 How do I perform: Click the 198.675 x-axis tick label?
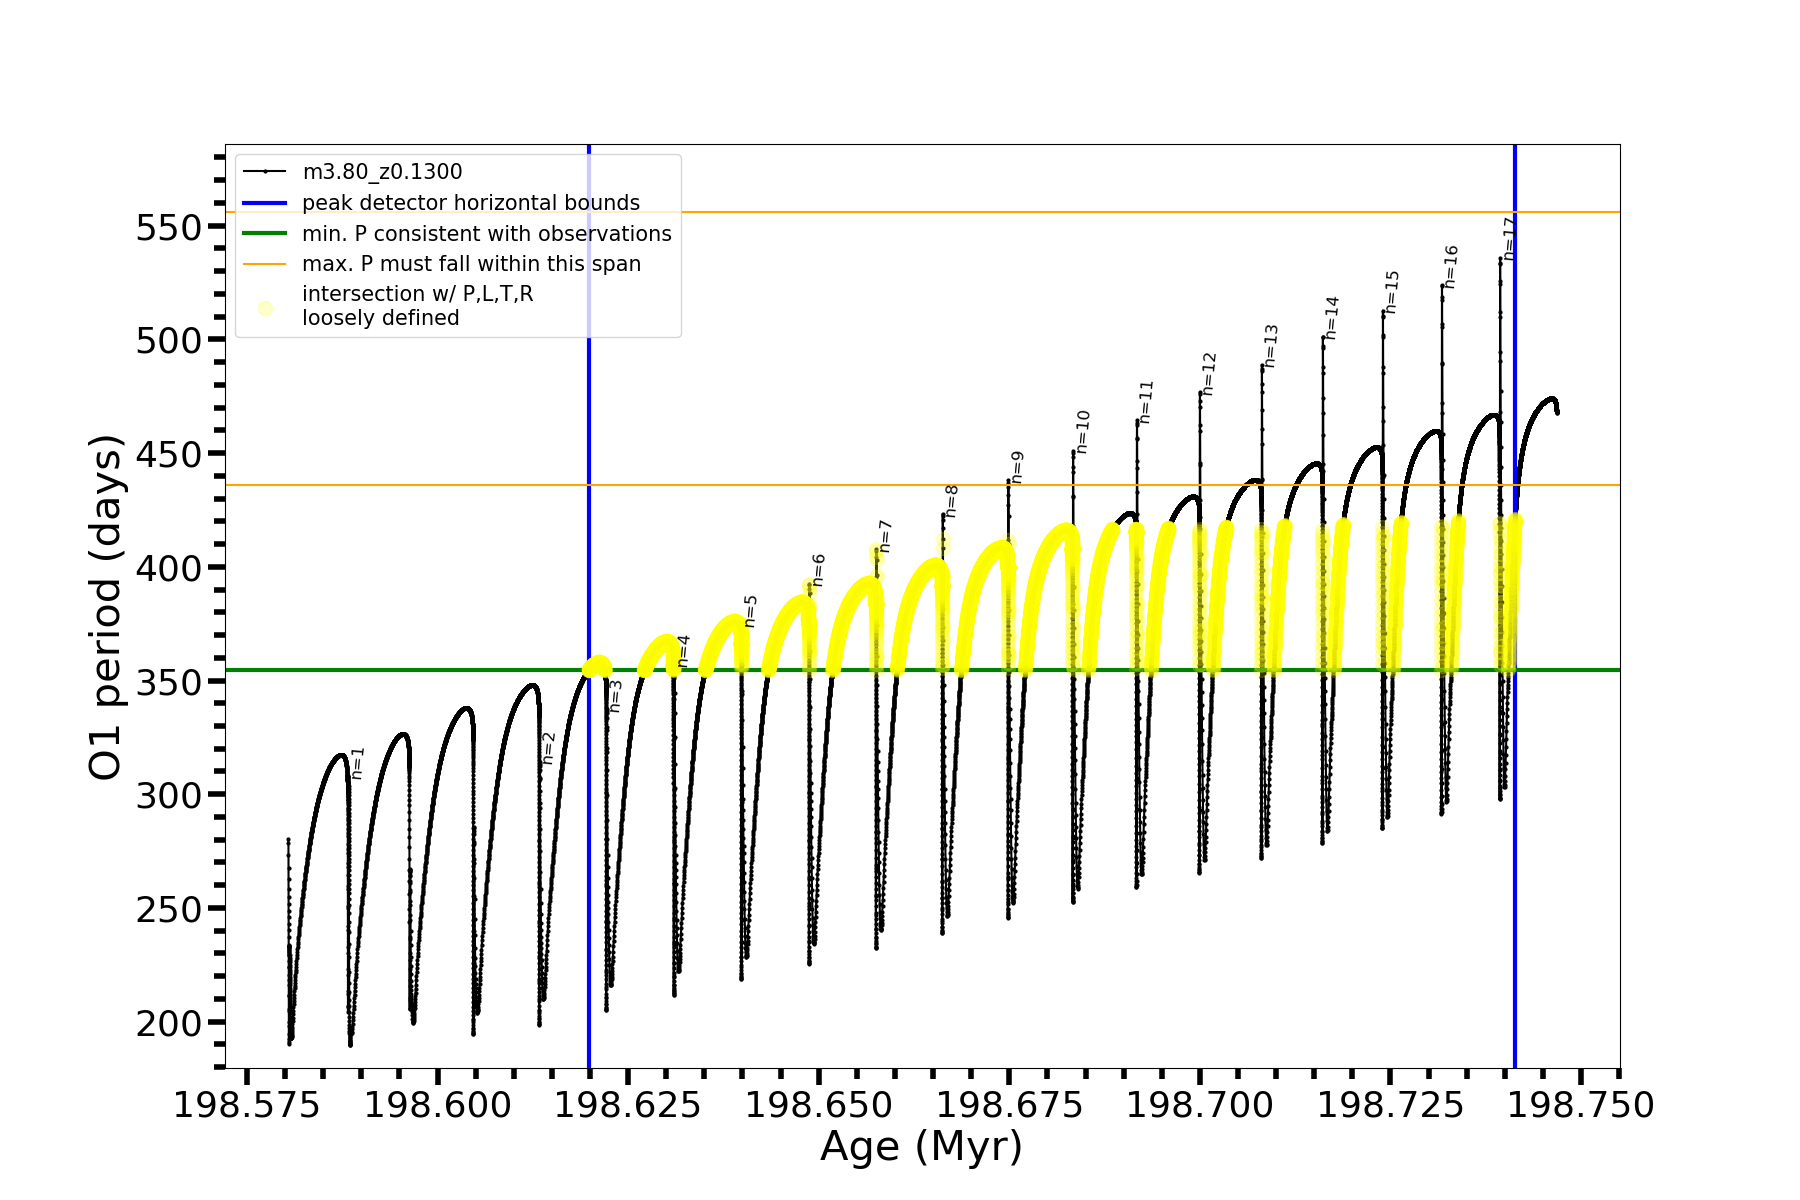pos(1009,1105)
